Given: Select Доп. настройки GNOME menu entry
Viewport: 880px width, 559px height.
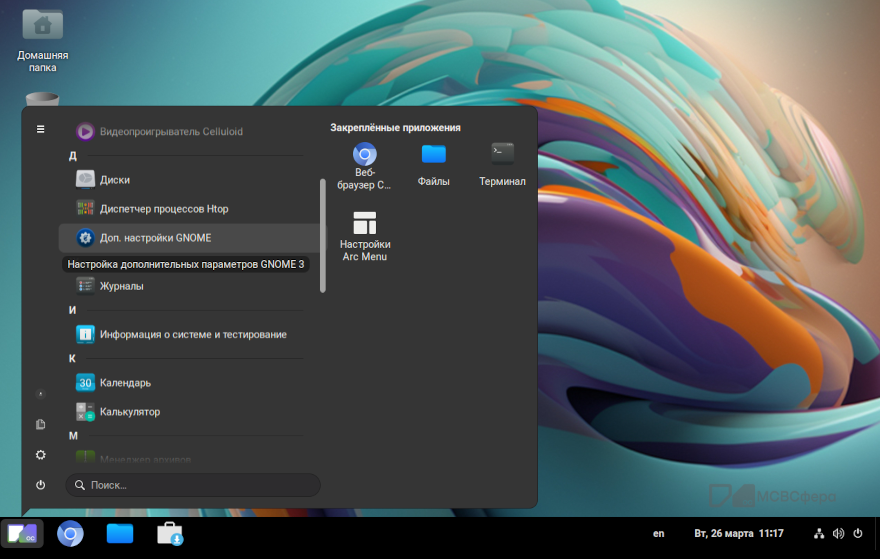Looking at the screenshot, I should (155, 238).
